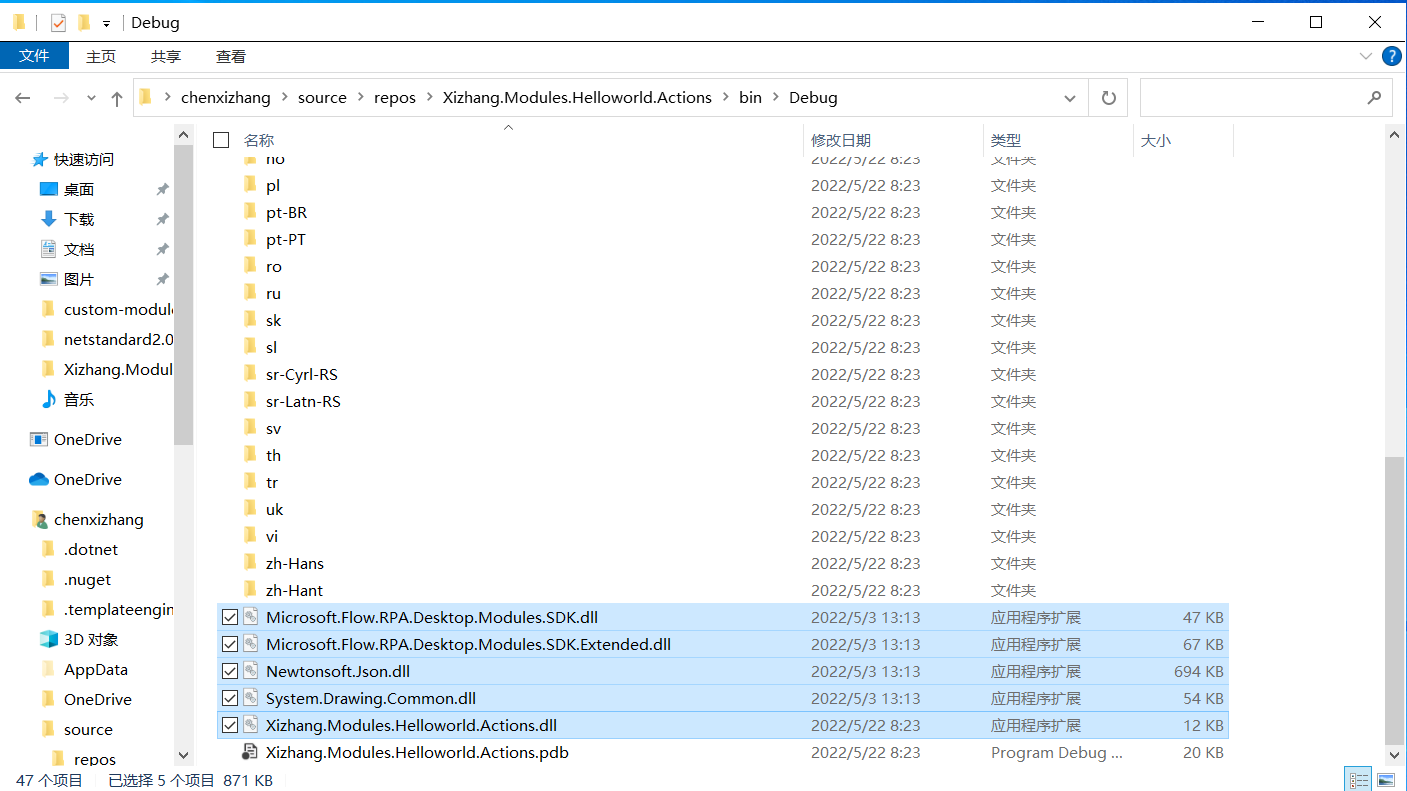Click the 音乐 music note icon
The image size is (1407, 791).
coord(48,399)
